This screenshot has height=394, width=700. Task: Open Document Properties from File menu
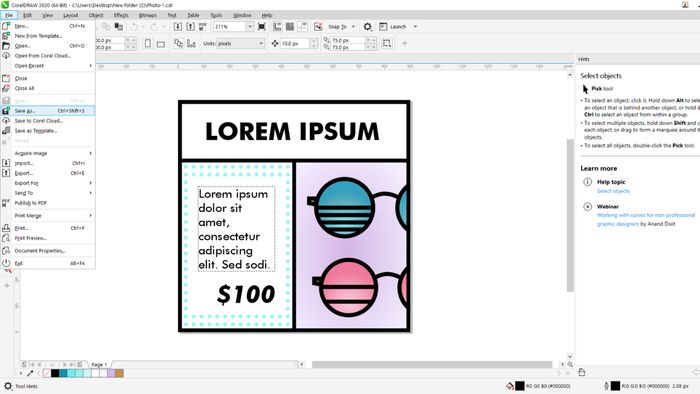pyautogui.click(x=48, y=251)
